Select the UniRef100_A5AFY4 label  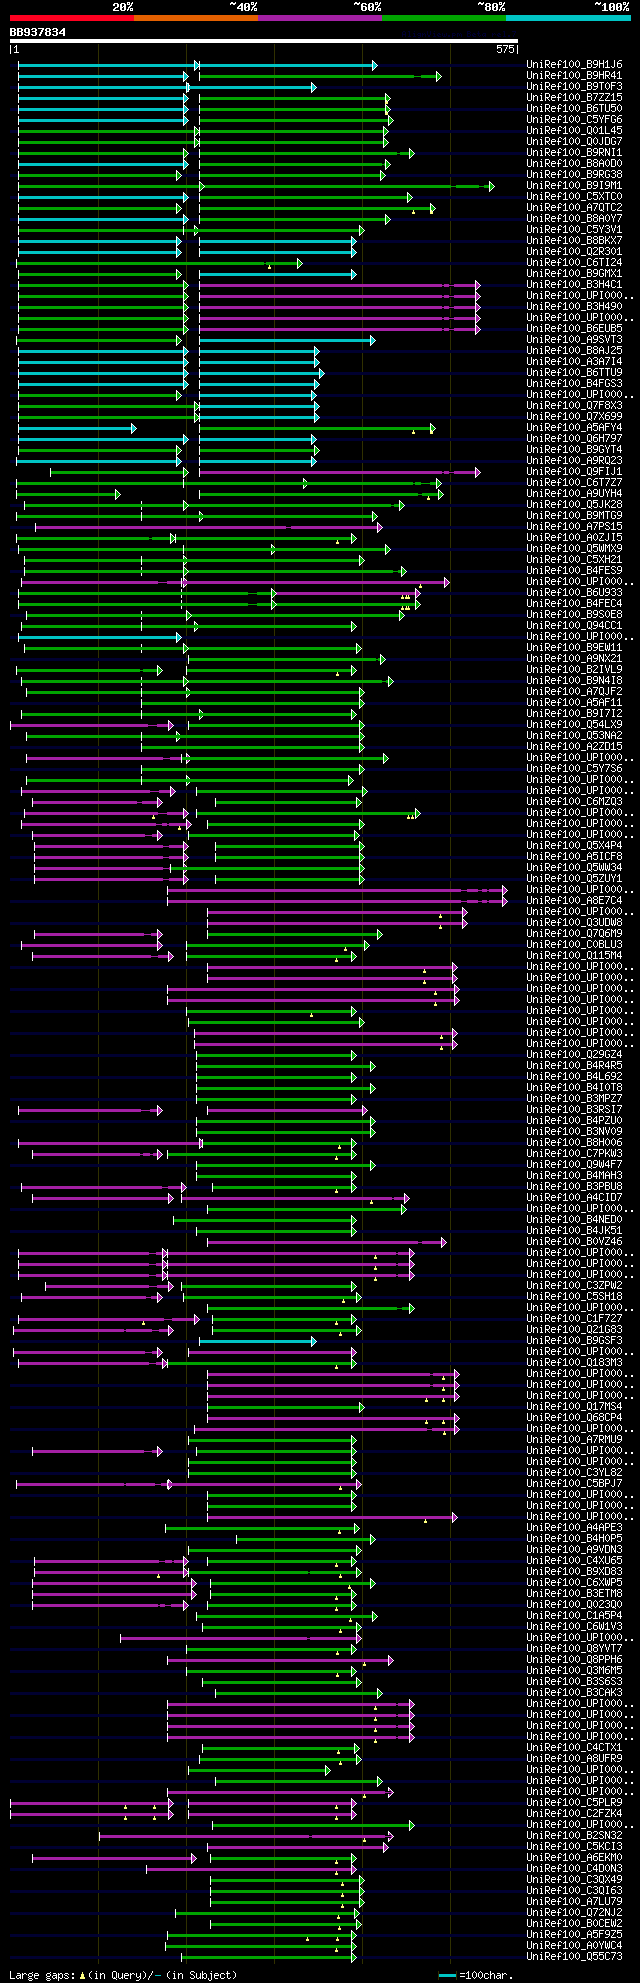(574, 428)
